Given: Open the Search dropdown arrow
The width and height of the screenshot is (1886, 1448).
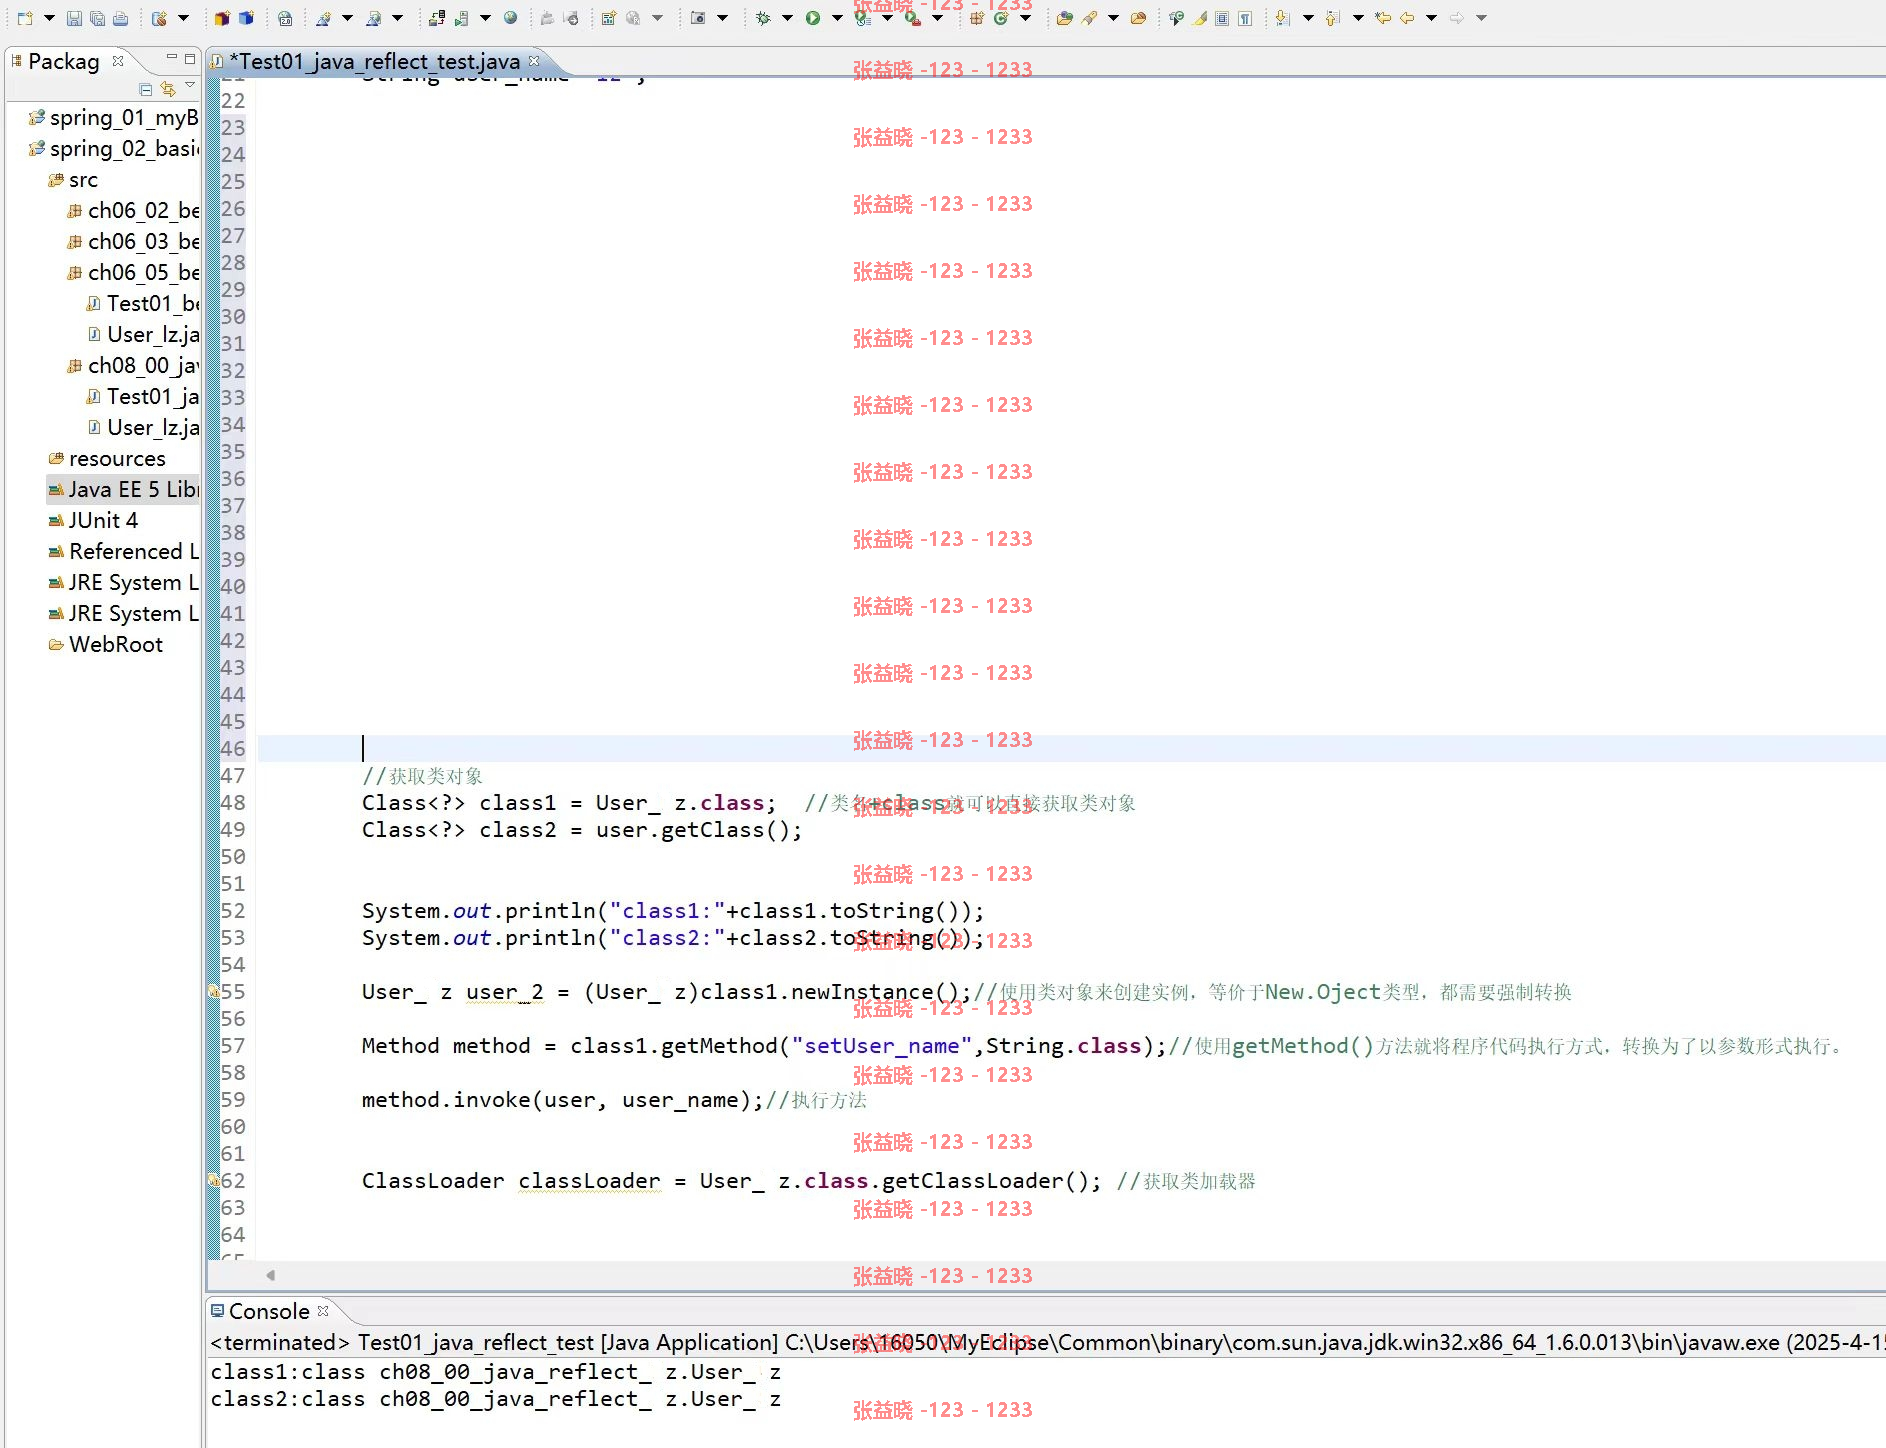Looking at the screenshot, I should pyautogui.click(x=1113, y=18).
